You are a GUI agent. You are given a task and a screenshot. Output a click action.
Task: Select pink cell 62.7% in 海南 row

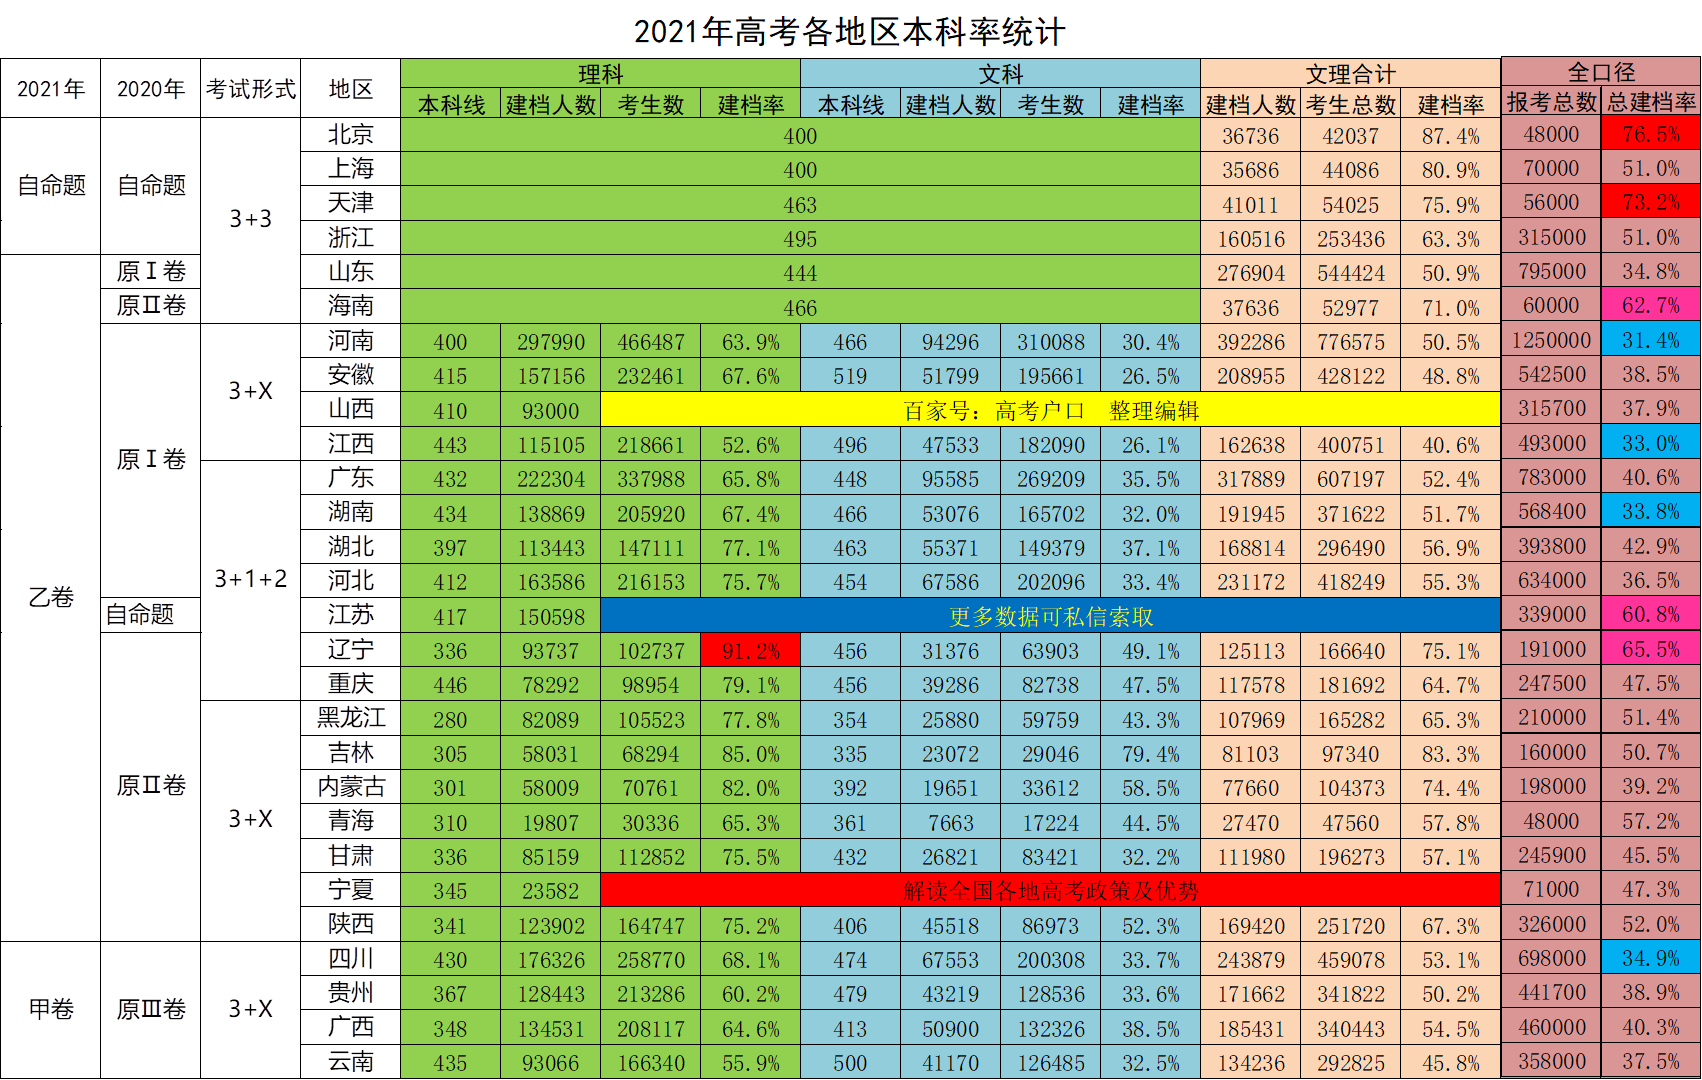pos(1651,305)
